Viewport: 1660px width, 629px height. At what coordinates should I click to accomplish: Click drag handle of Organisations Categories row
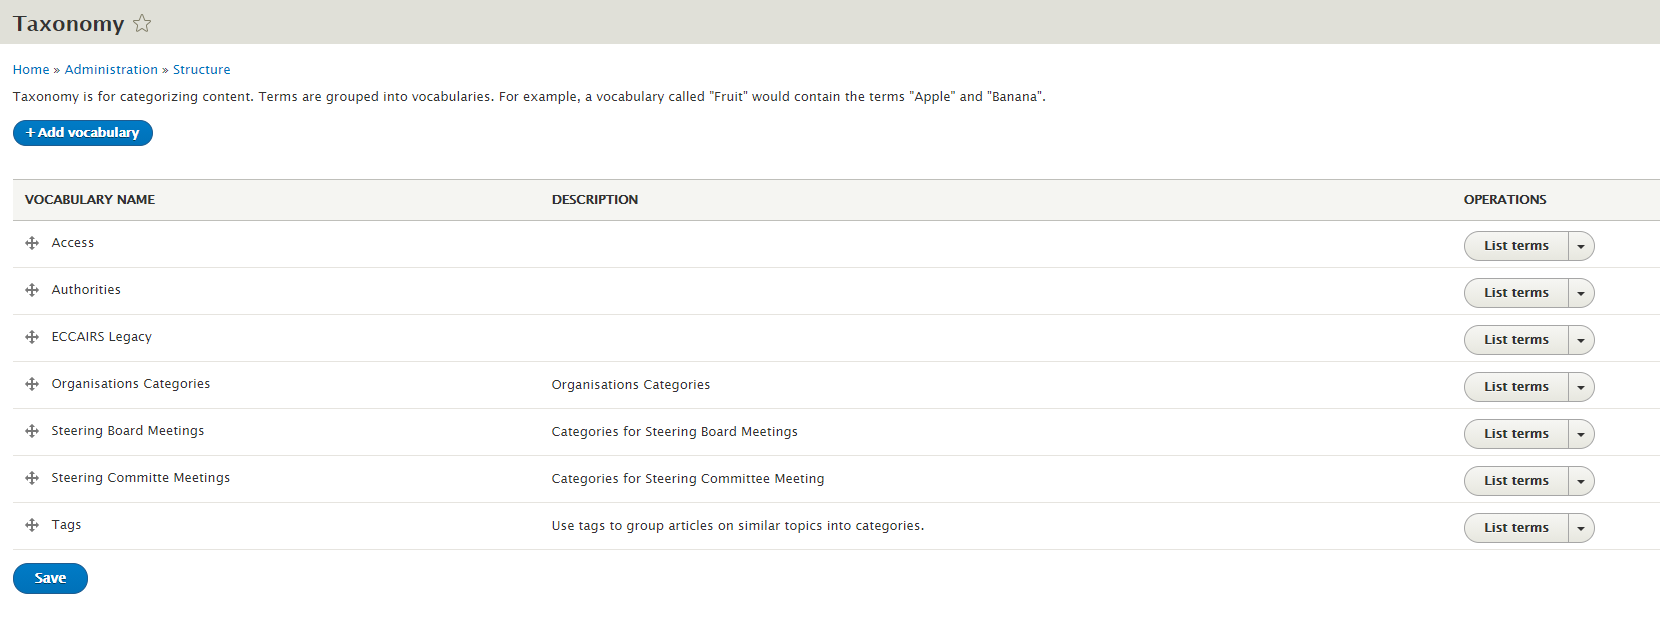tap(32, 384)
